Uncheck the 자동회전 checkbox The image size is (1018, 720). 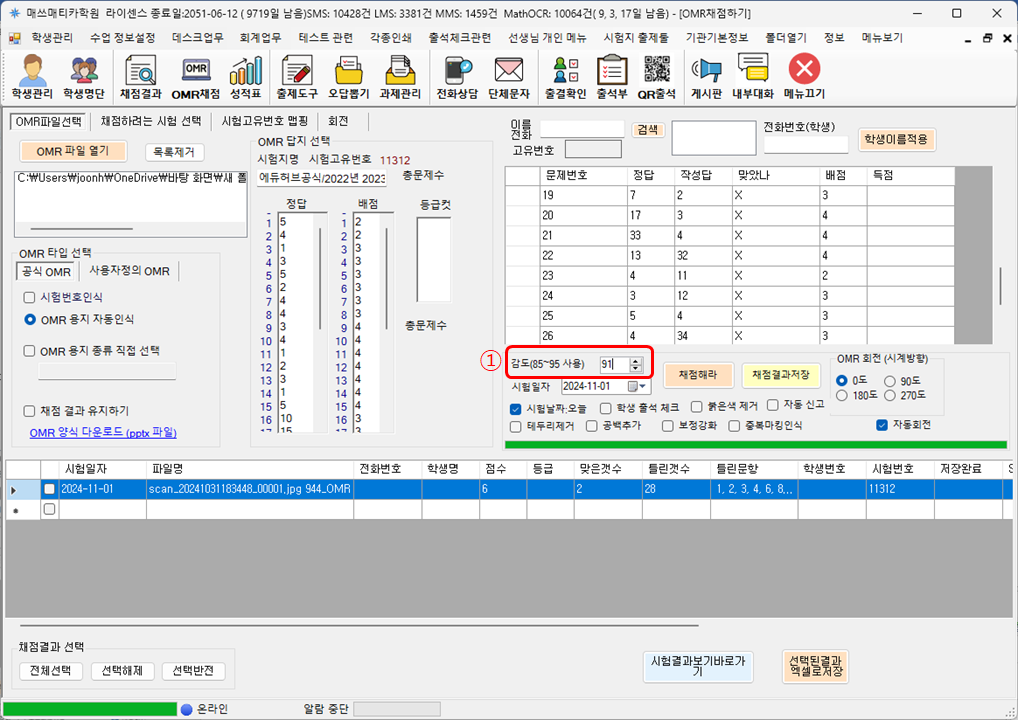(x=881, y=425)
